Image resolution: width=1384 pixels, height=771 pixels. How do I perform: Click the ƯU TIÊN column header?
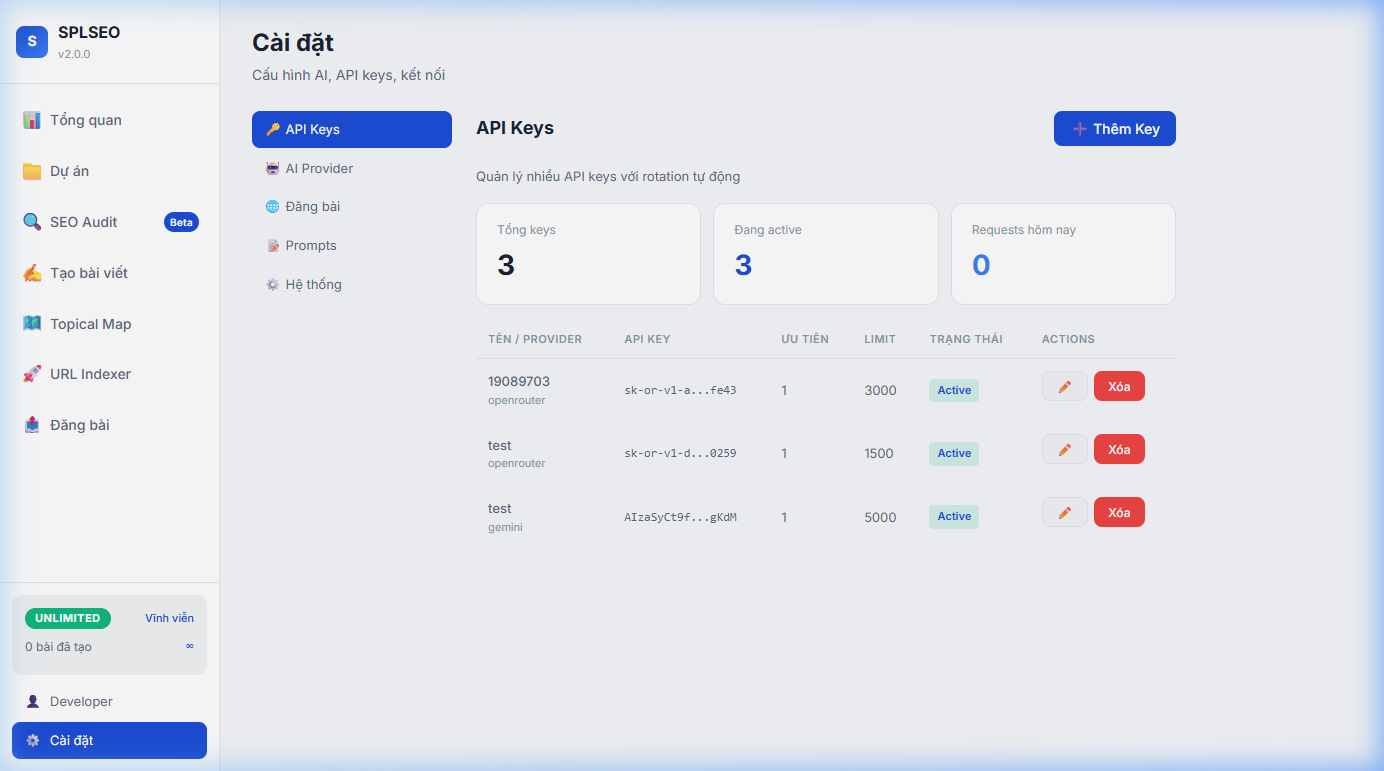[805, 339]
